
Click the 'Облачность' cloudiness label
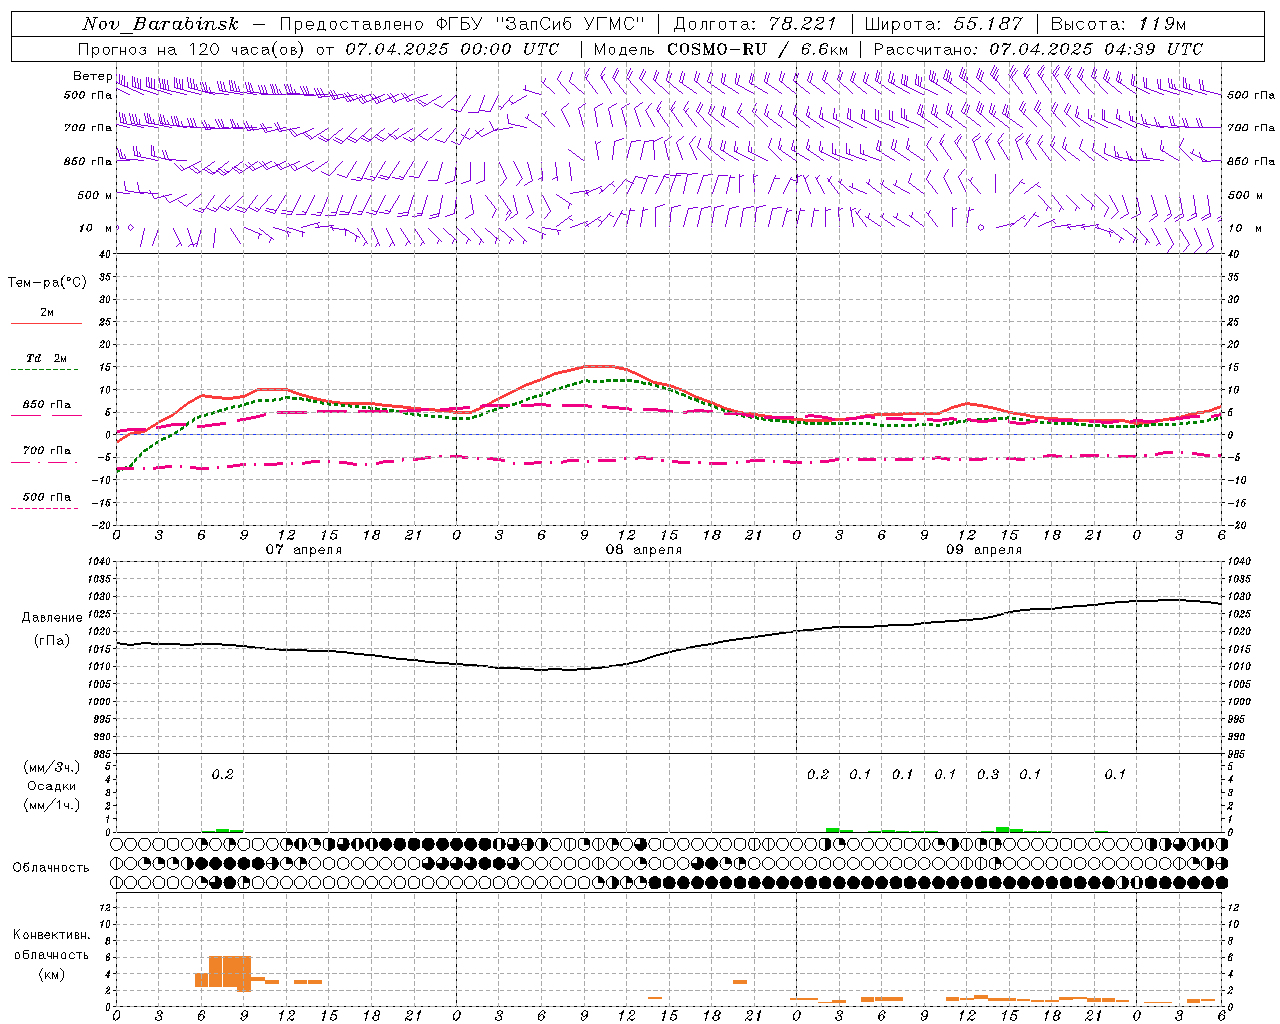tap(51, 868)
